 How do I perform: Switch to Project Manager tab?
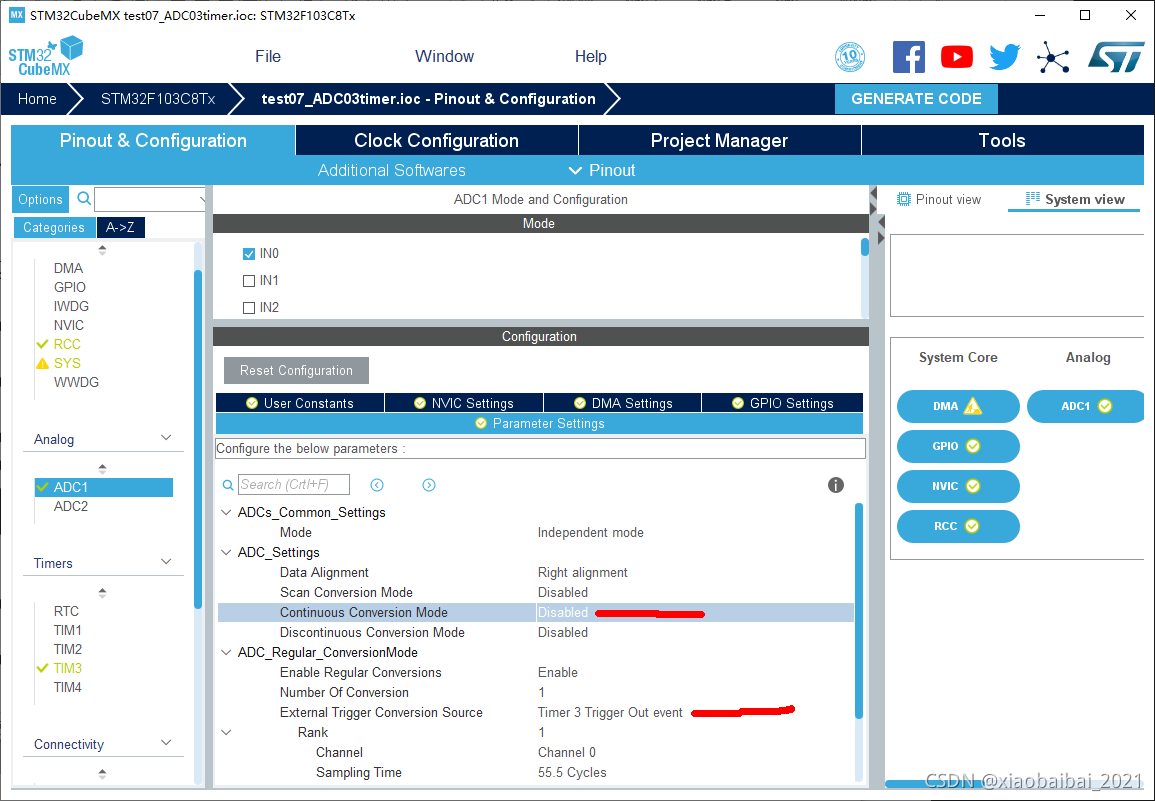[x=719, y=140]
